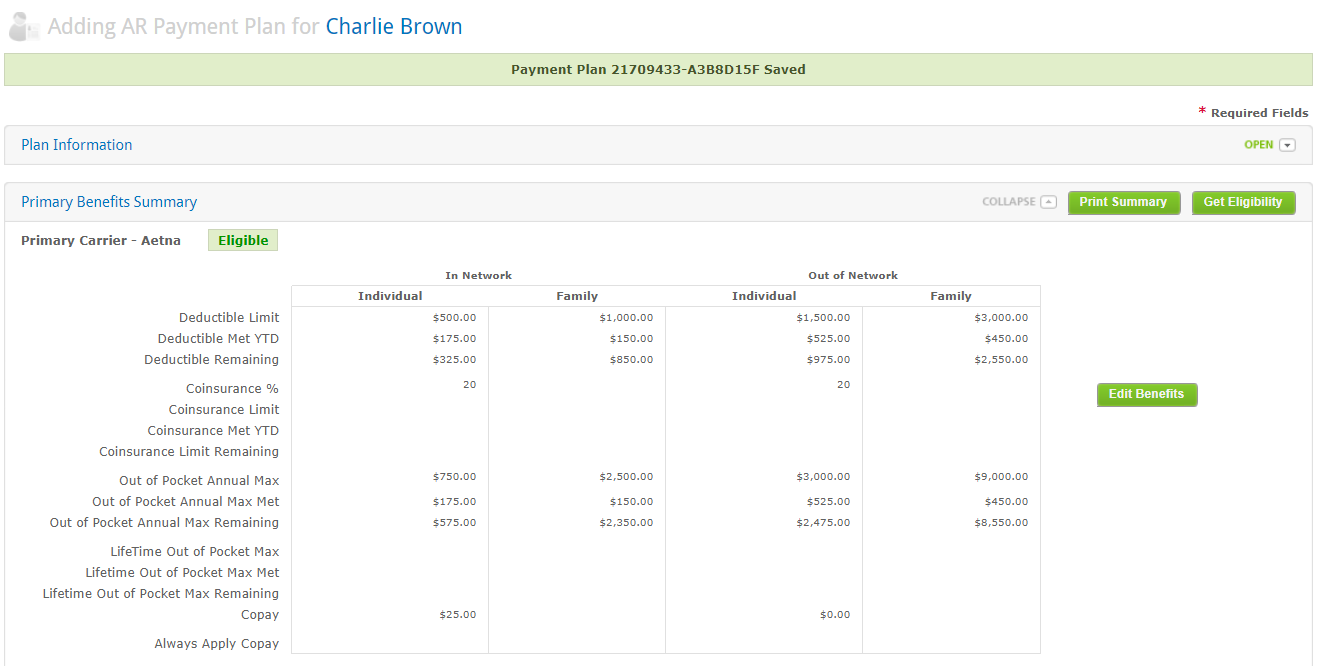Open the Edit Benefits button
1318x666 pixels.
pos(1146,394)
